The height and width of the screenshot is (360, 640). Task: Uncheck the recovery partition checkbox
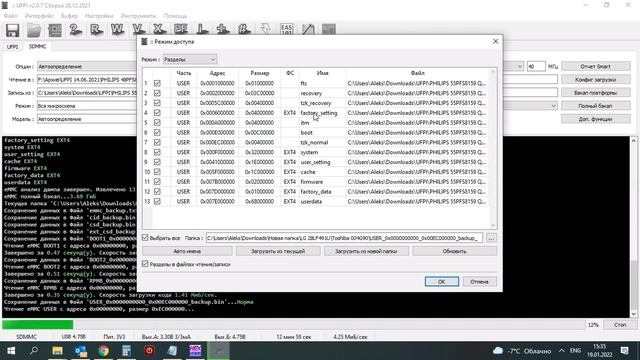[x=157, y=93]
